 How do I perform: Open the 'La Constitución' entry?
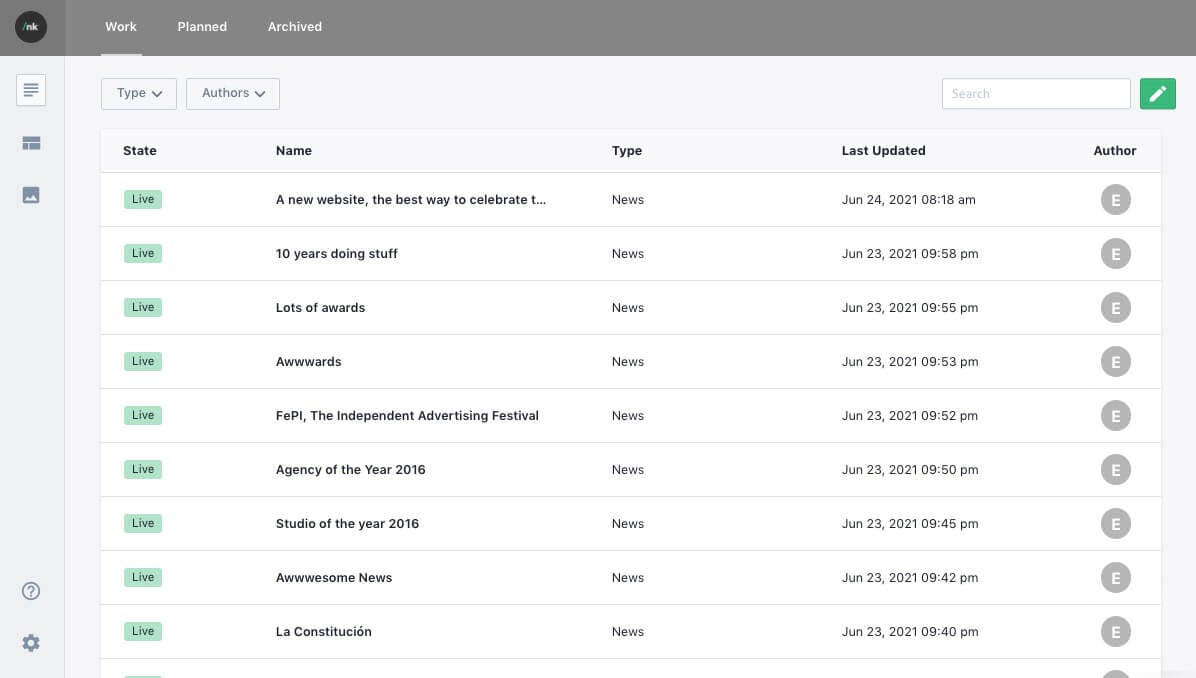[323, 632]
